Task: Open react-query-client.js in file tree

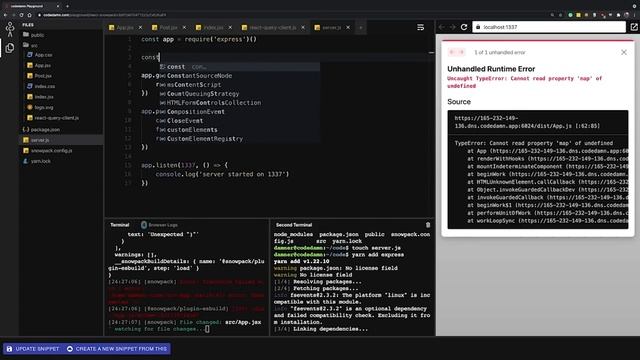Action: pos(53,118)
